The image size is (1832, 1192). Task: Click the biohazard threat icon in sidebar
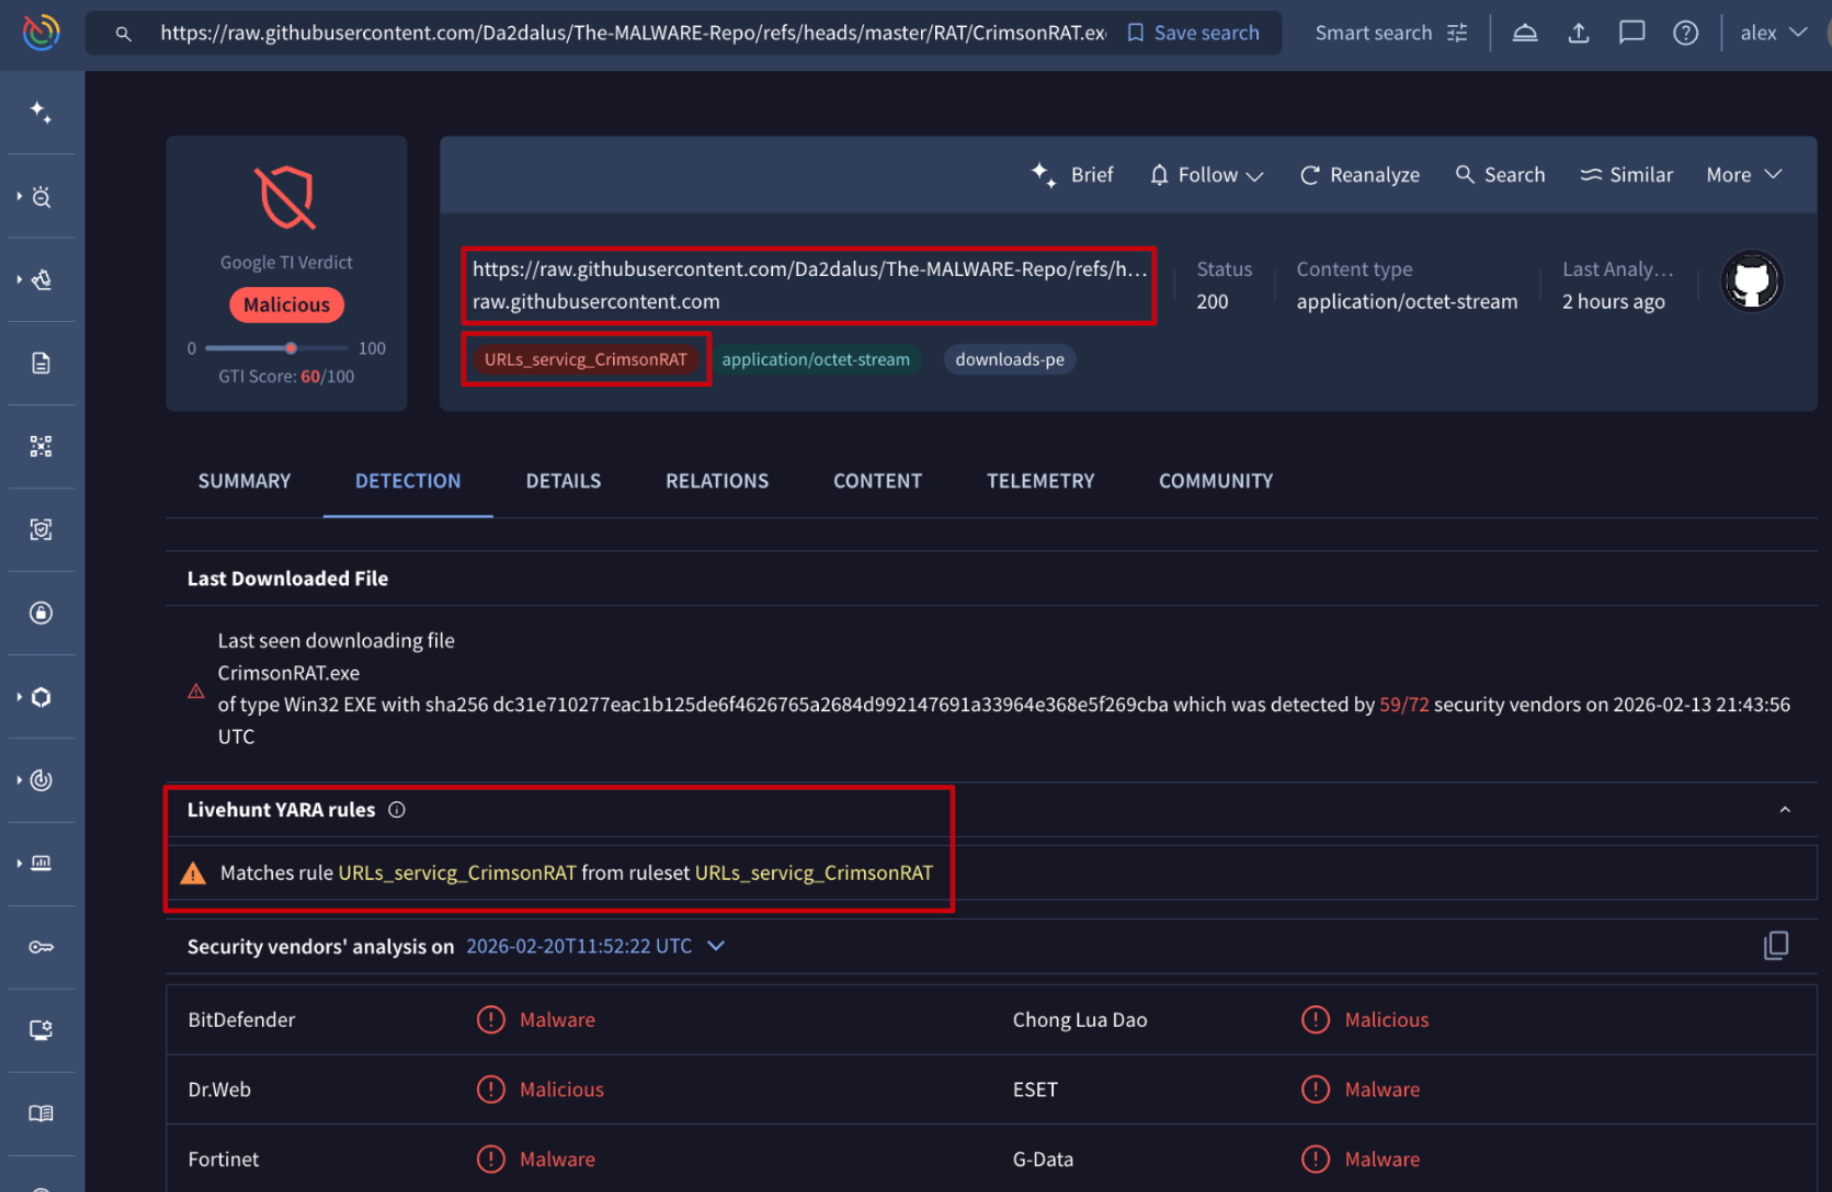click(x=42, y=280)
